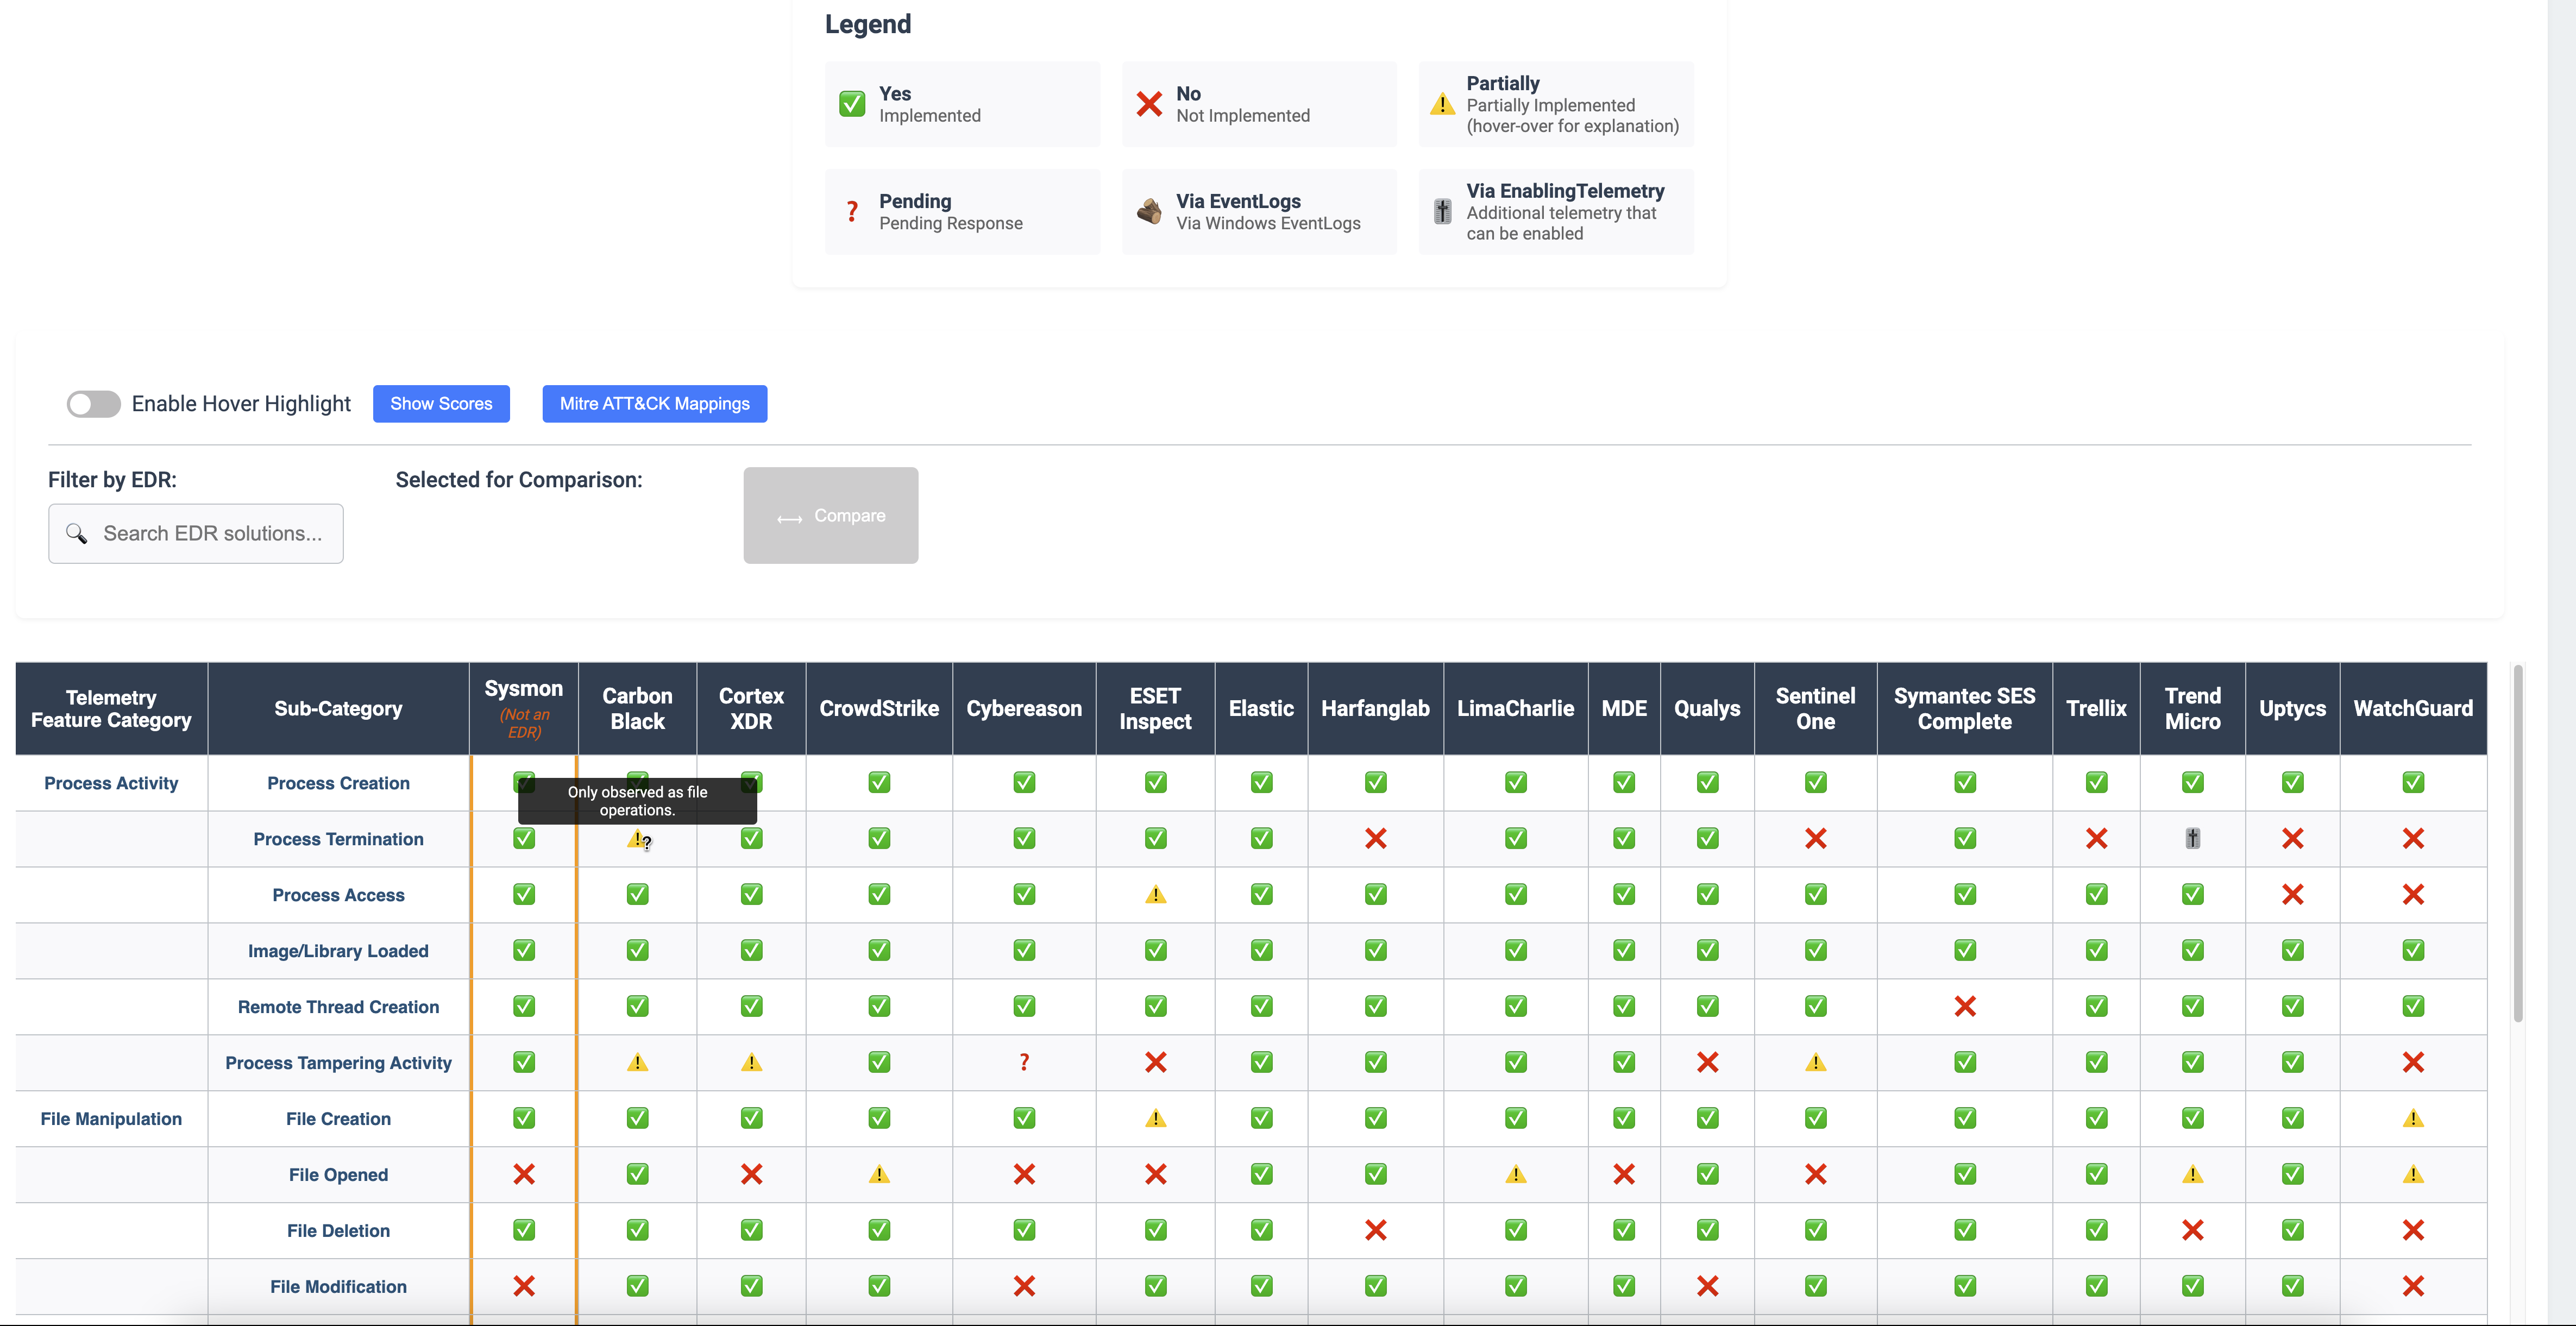Select the Cybereason column header
This screenshot has width=2576, height=1326.
tap(1024, 708)
